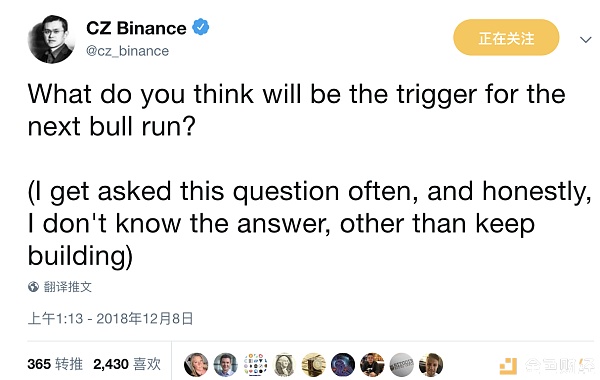Click blonde woman liker avatar
This screenshot has height=380, width=600.
(x=196, y=364)
